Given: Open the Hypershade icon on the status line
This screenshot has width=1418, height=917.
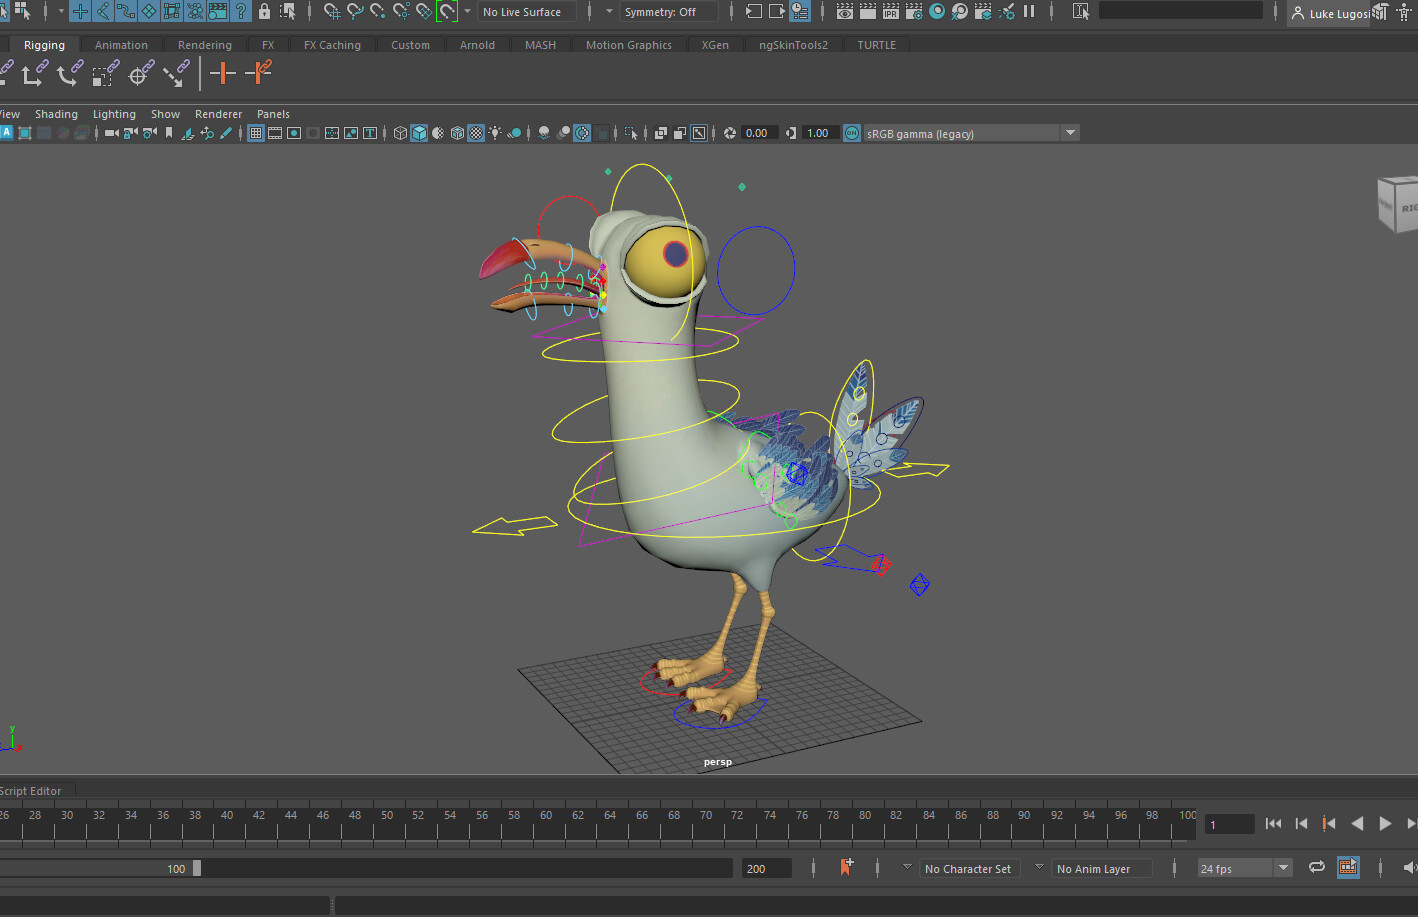Looking at the screenshot, I should (937, 11).
